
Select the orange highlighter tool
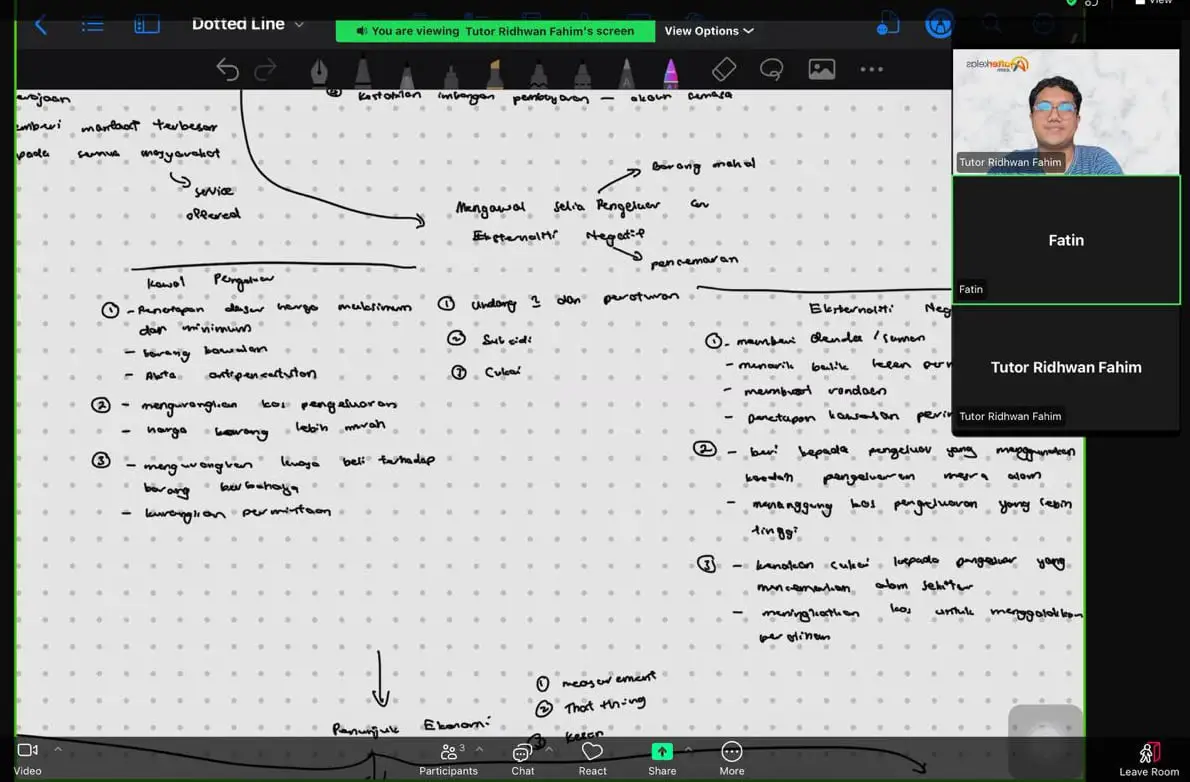pyautogui.click(x=494, y=73)
